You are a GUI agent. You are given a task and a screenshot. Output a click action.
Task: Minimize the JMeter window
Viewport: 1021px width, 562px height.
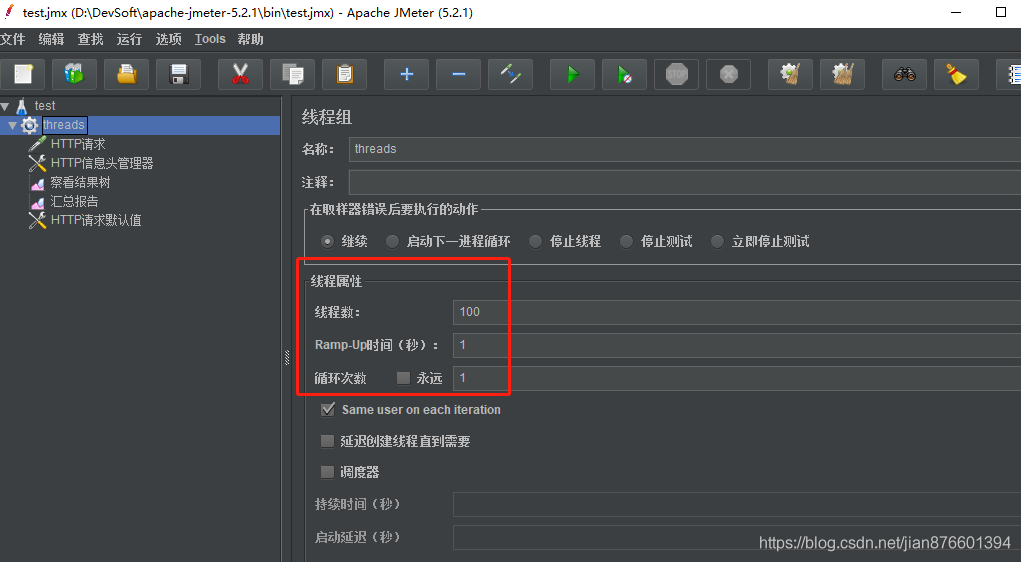pyautogui.click(x=956, y=12)
